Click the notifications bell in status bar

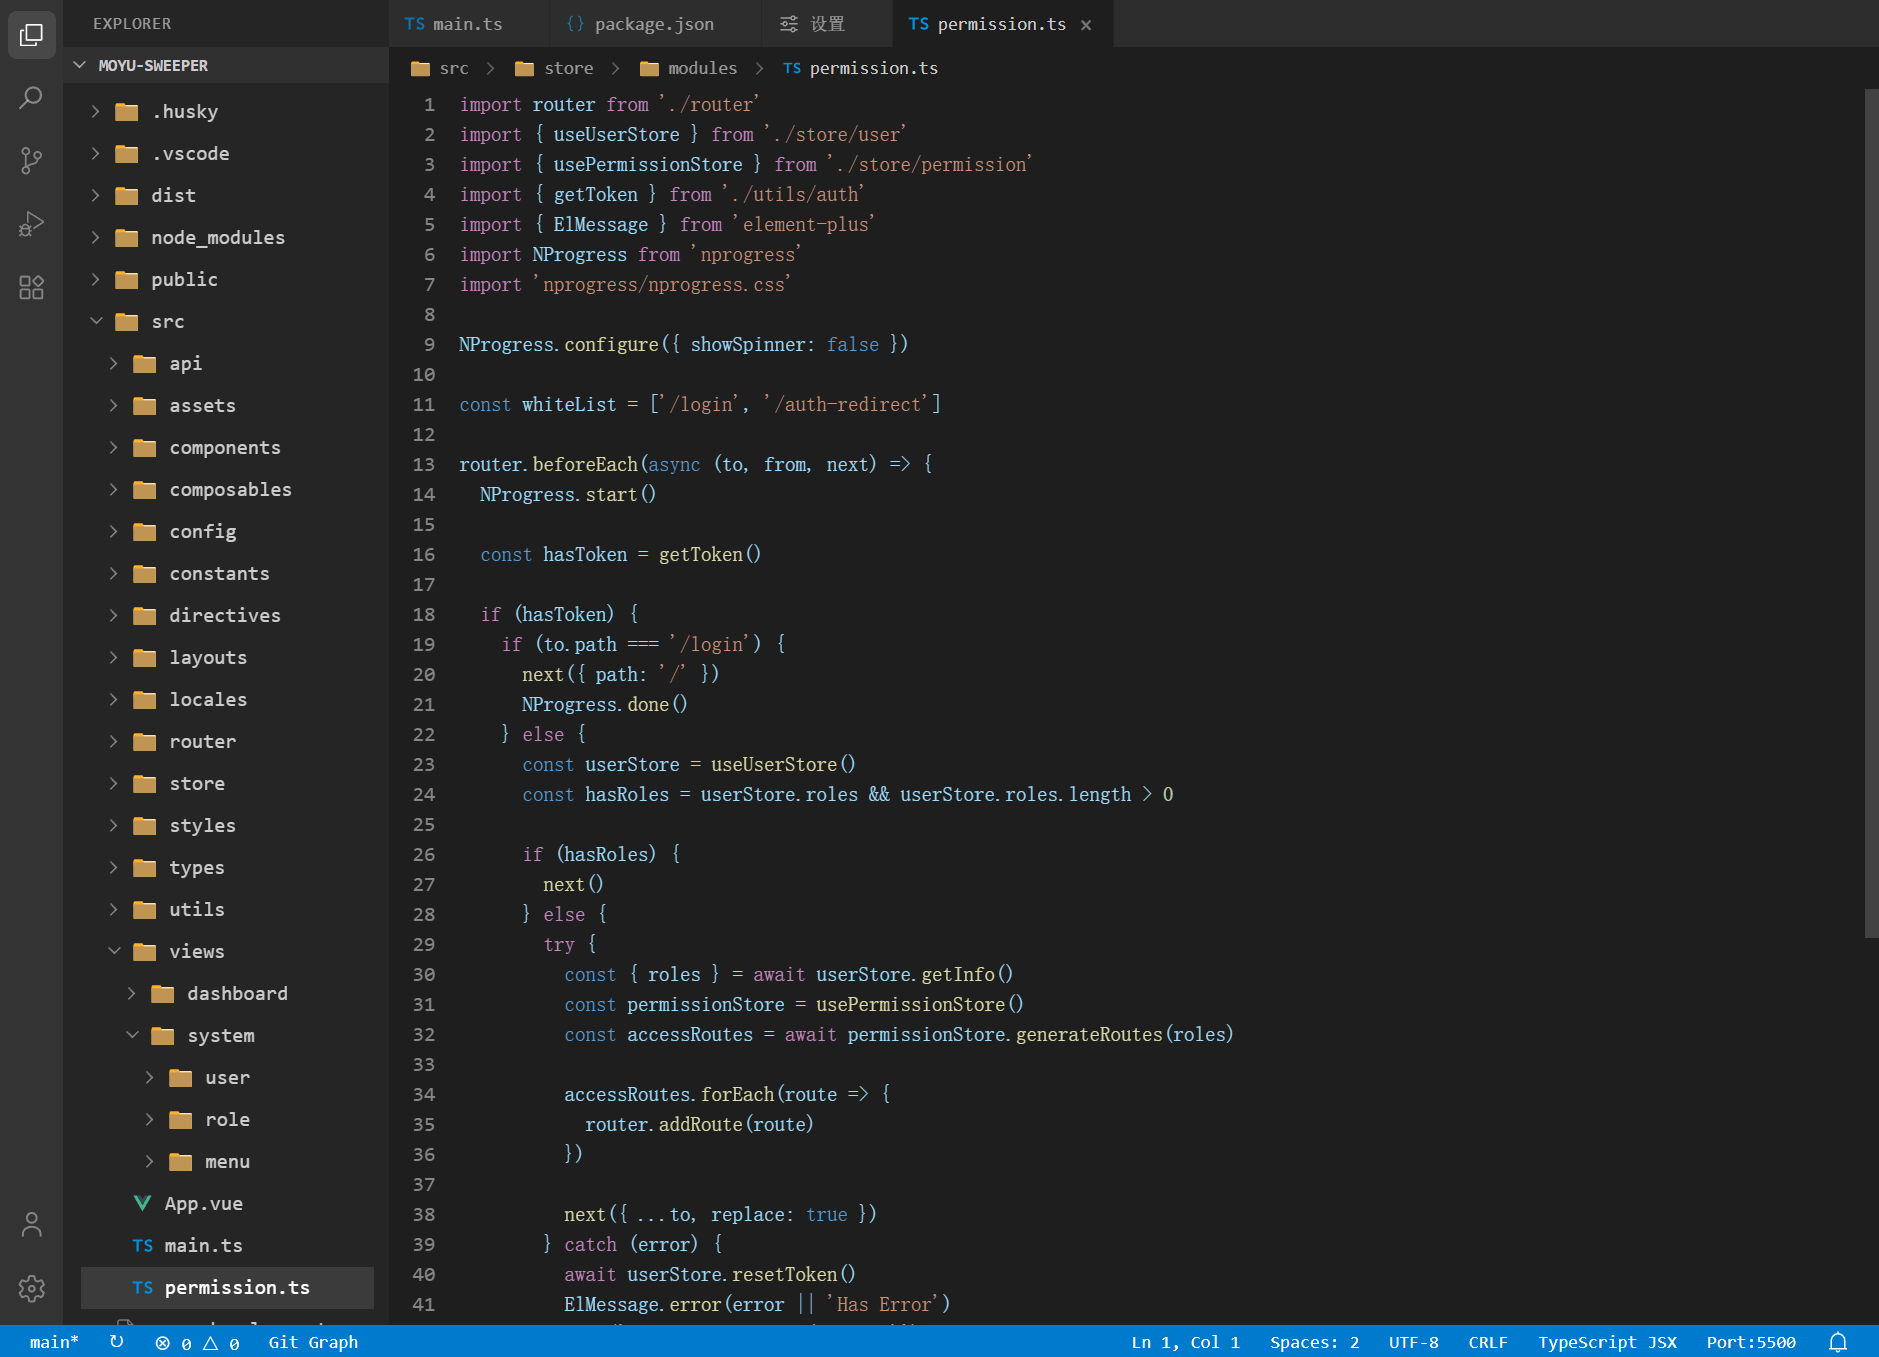coord(1837,1342)
